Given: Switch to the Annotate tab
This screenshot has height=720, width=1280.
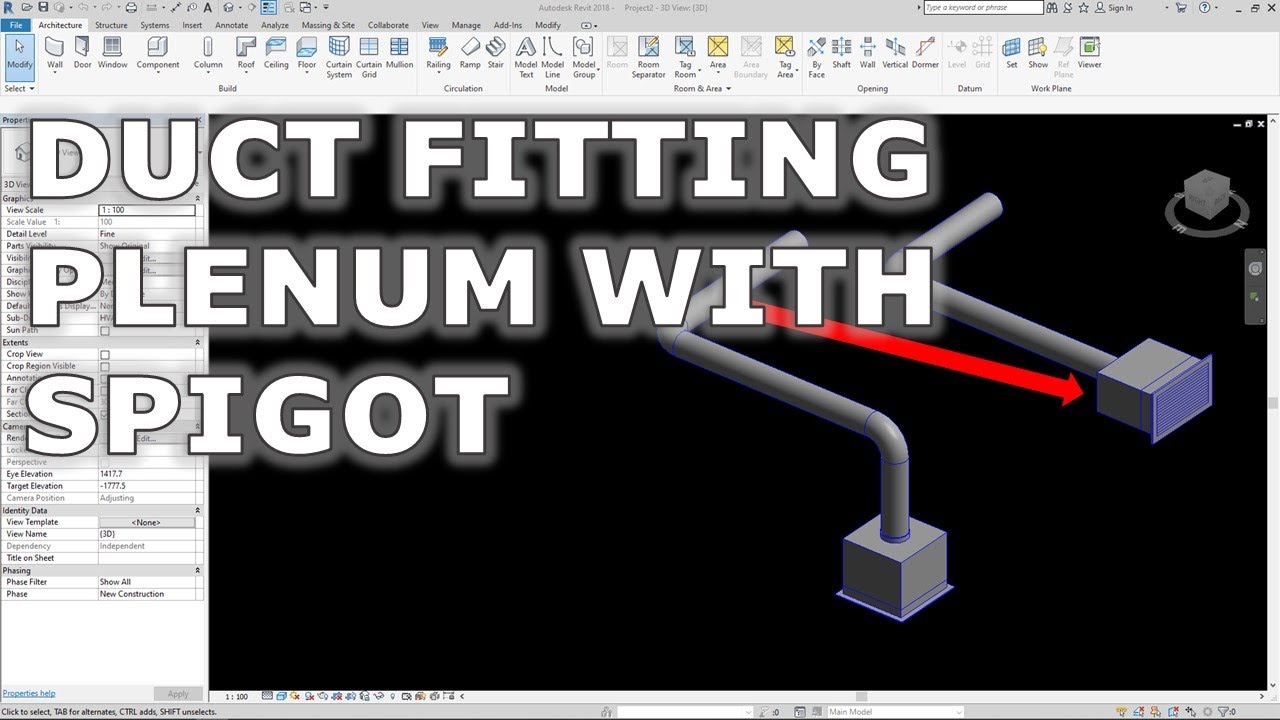Looking at the screenshot, I should pos(232,25).
